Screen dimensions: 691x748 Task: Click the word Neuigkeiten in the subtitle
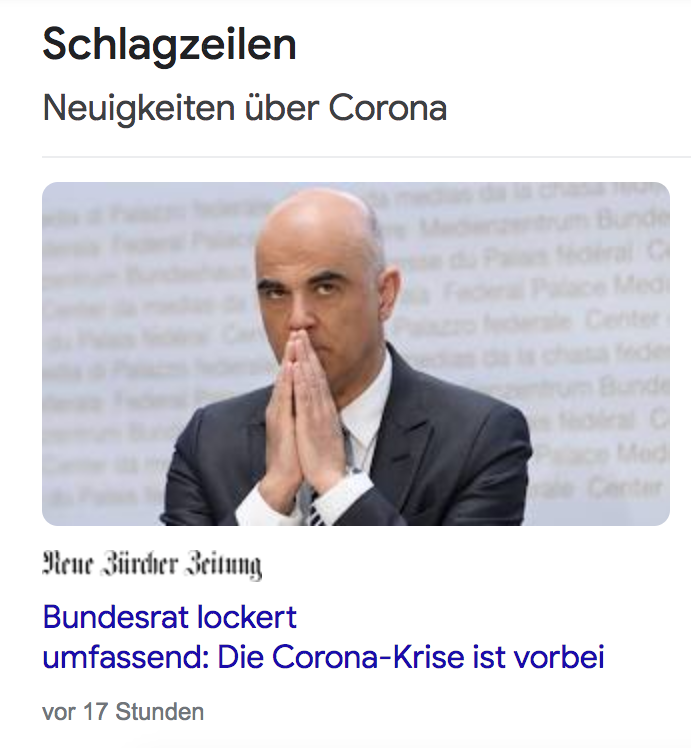click(x=139, y=110)
